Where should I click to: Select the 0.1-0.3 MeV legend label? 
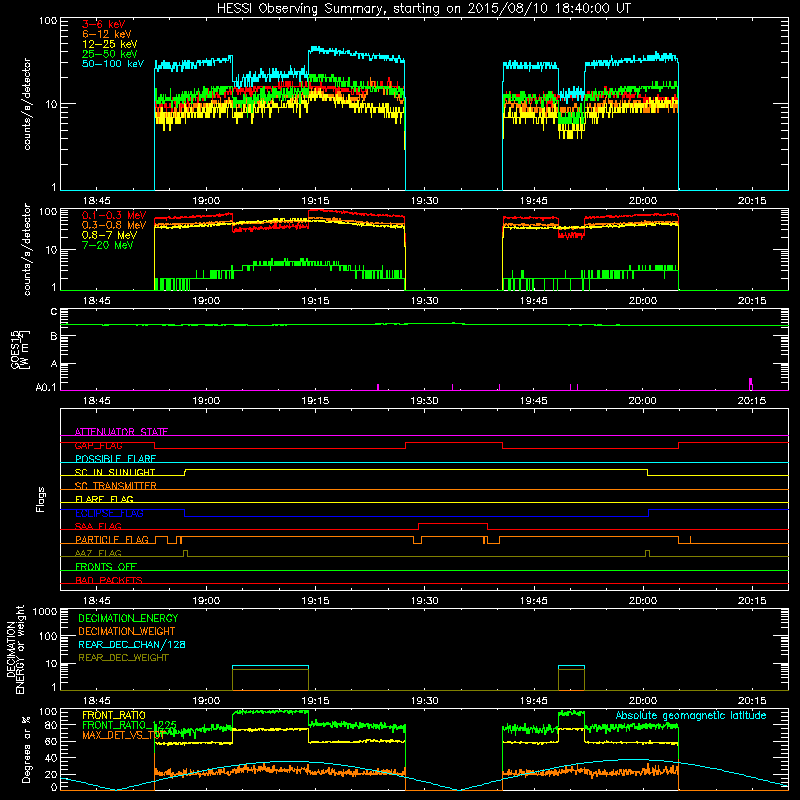pos(114,215)
